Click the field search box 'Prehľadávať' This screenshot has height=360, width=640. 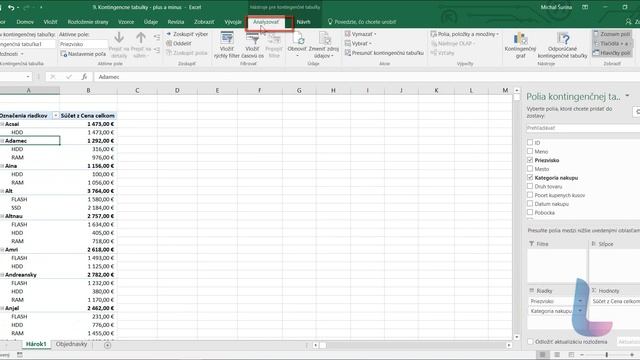click(583, 128)
